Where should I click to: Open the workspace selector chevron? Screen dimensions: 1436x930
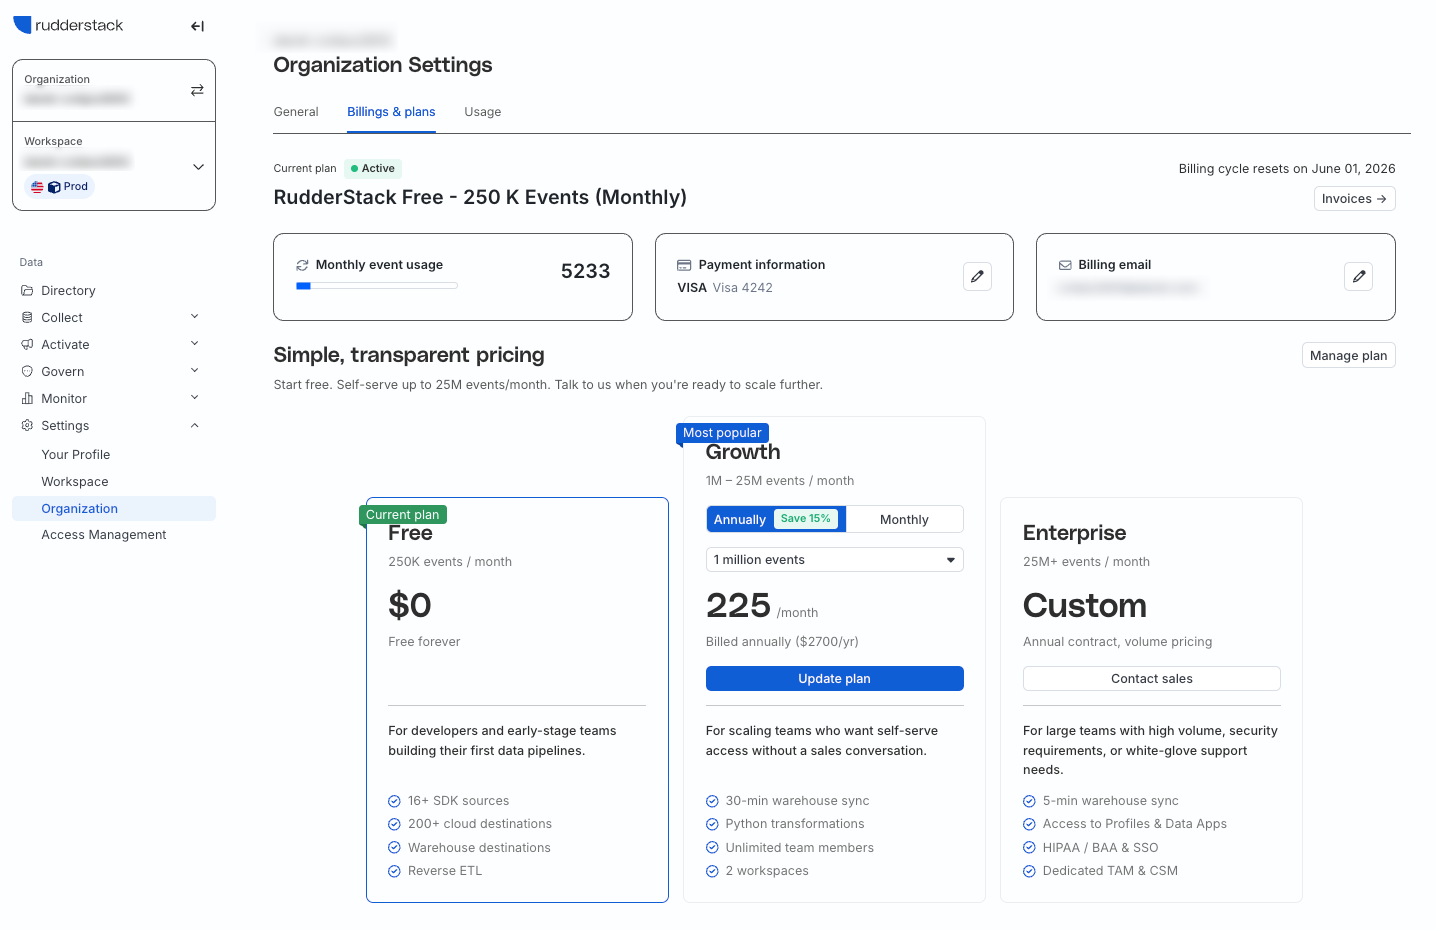click(198, 167)
